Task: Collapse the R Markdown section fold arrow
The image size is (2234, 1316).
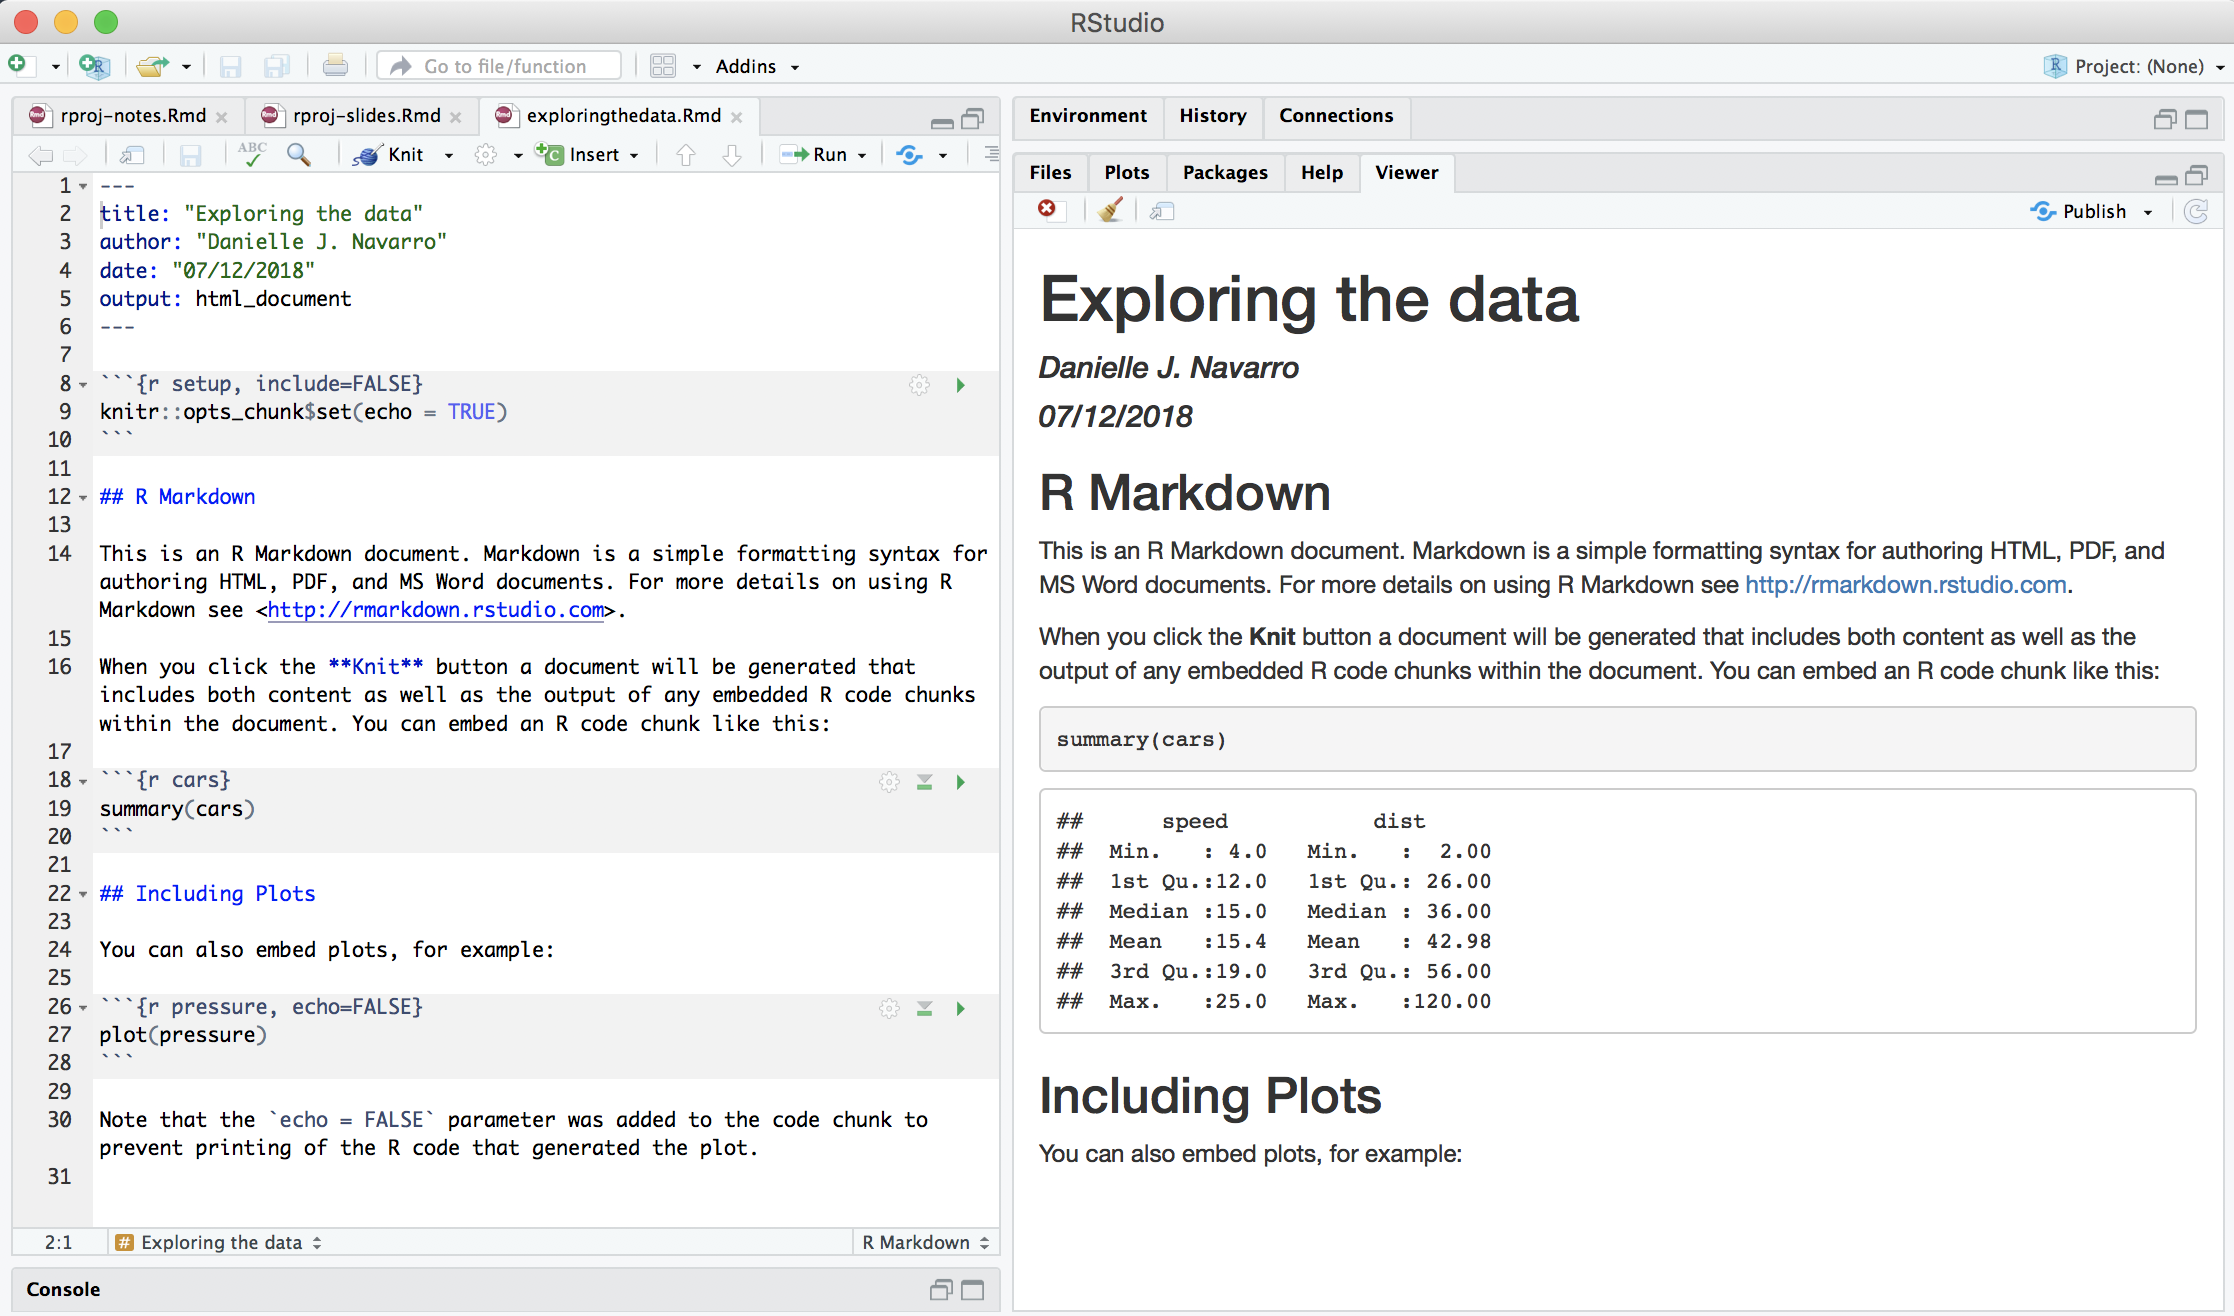Action: [83, 498]
